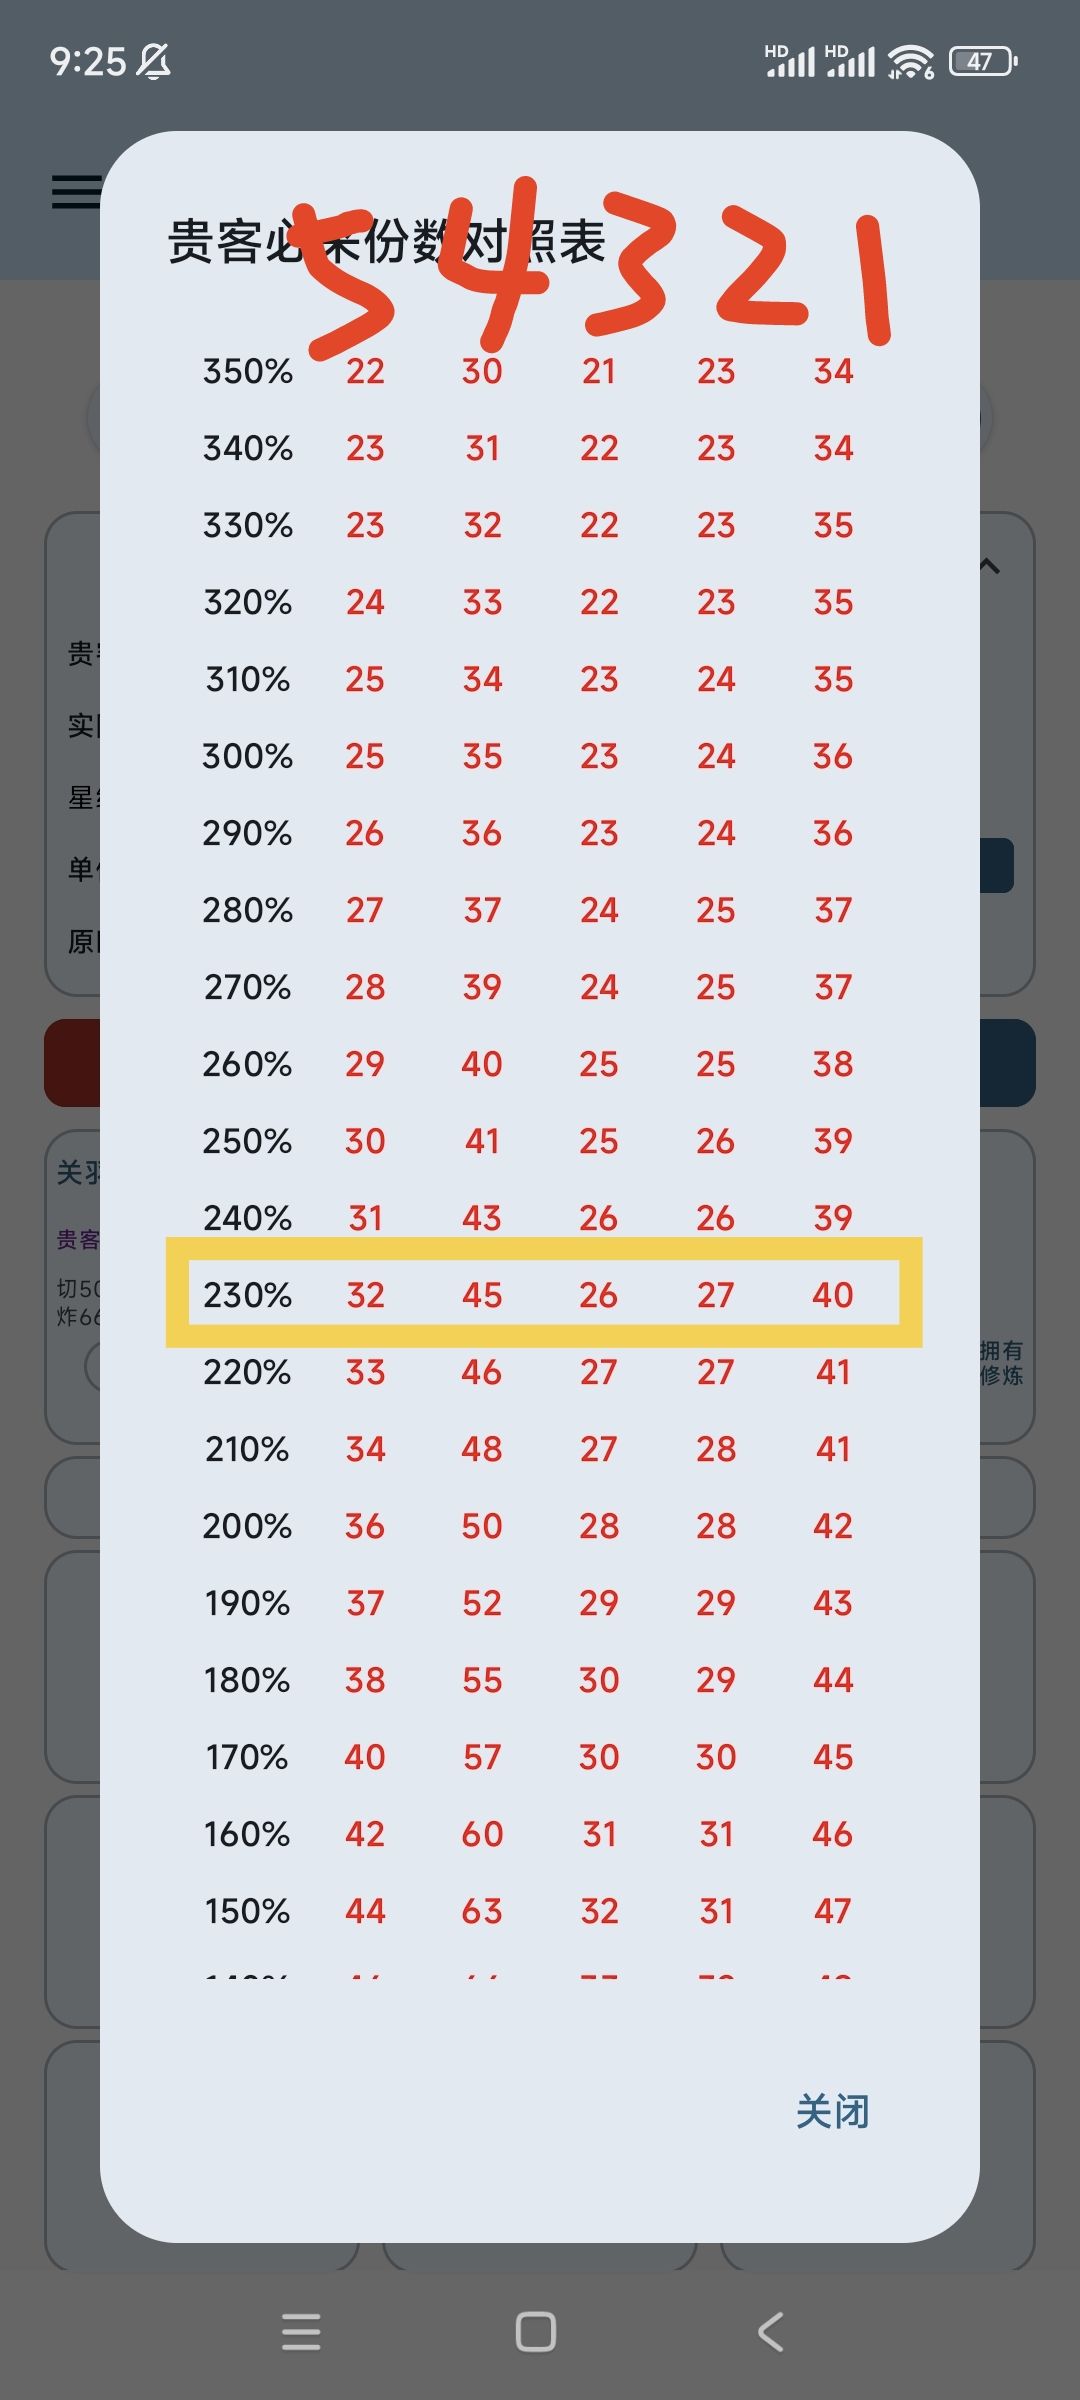Tap the 350% row label
The width and height of the screenshot is (1080, 2400).
click(x=247, y=372)
